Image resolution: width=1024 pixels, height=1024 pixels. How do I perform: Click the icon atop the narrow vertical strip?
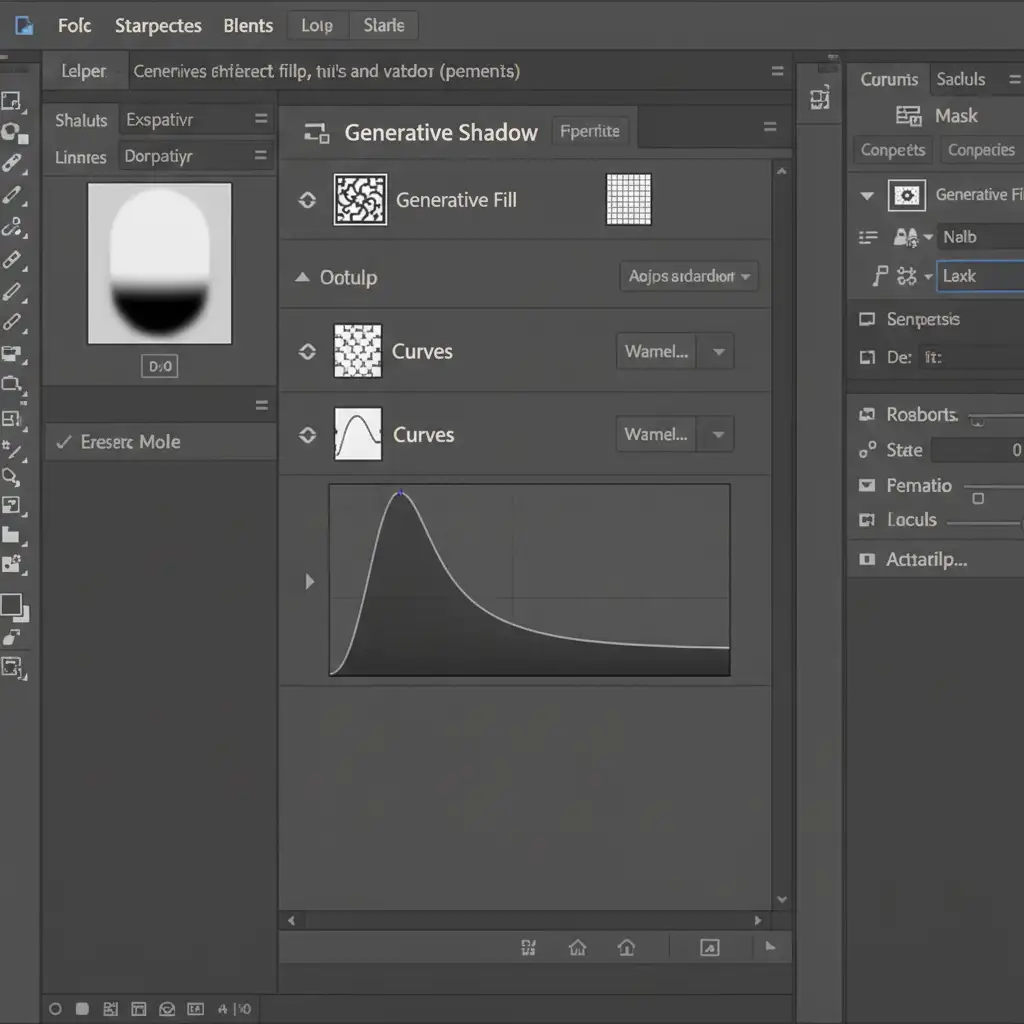coord(820,97)
